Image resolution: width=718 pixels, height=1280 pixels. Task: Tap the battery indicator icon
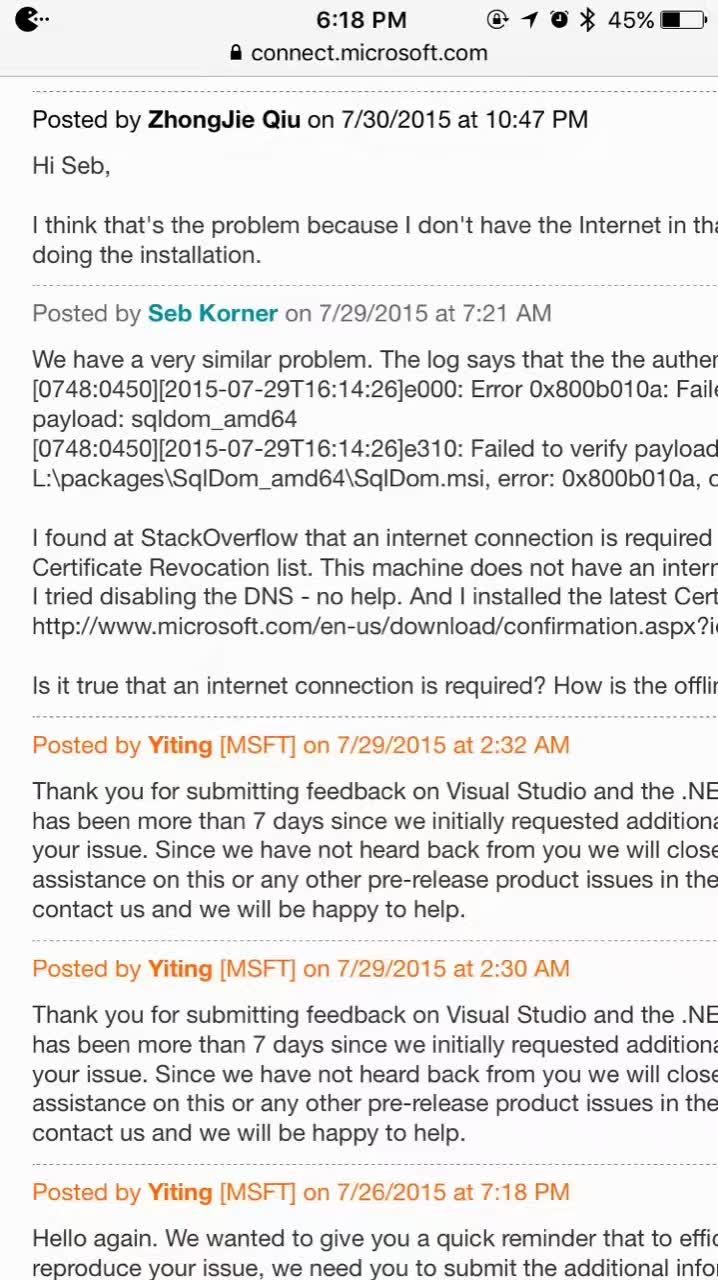tap(684, 19)
